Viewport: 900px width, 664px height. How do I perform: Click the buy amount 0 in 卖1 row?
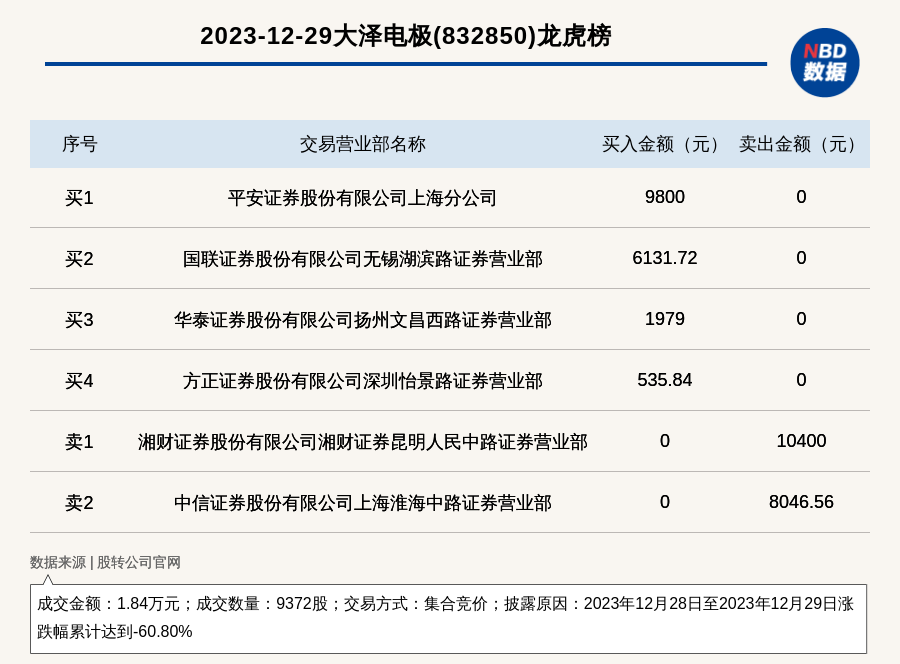point(665,441)
